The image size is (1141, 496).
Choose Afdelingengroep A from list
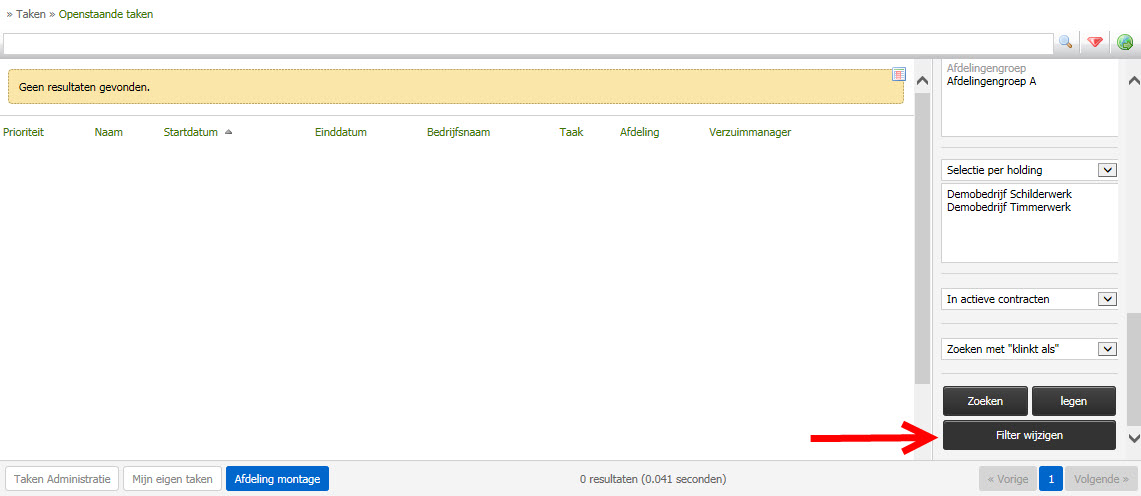tap(991, 82)
